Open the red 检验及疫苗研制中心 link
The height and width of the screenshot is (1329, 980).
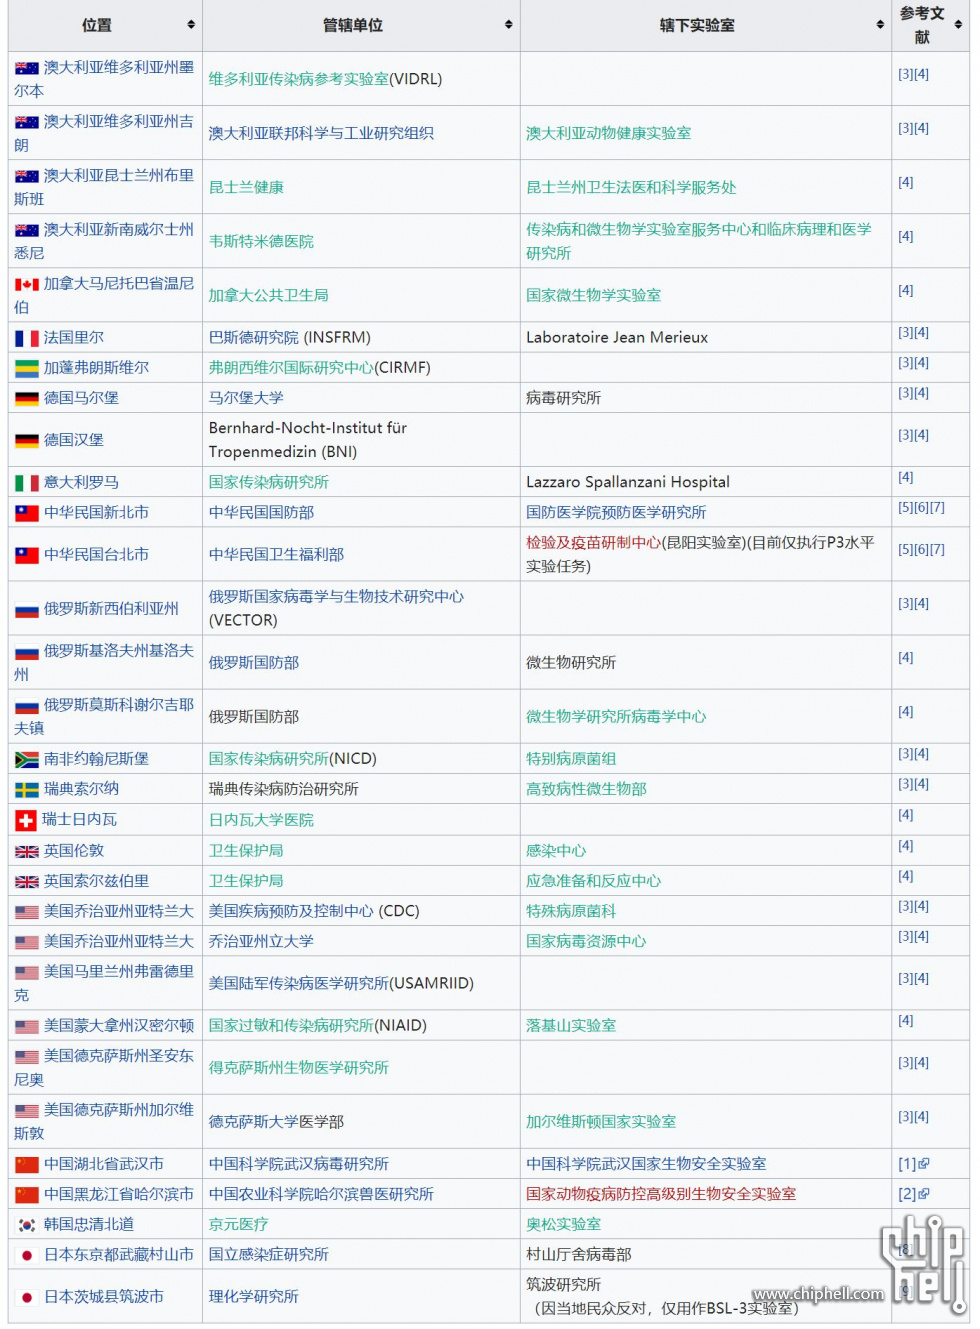594,542
